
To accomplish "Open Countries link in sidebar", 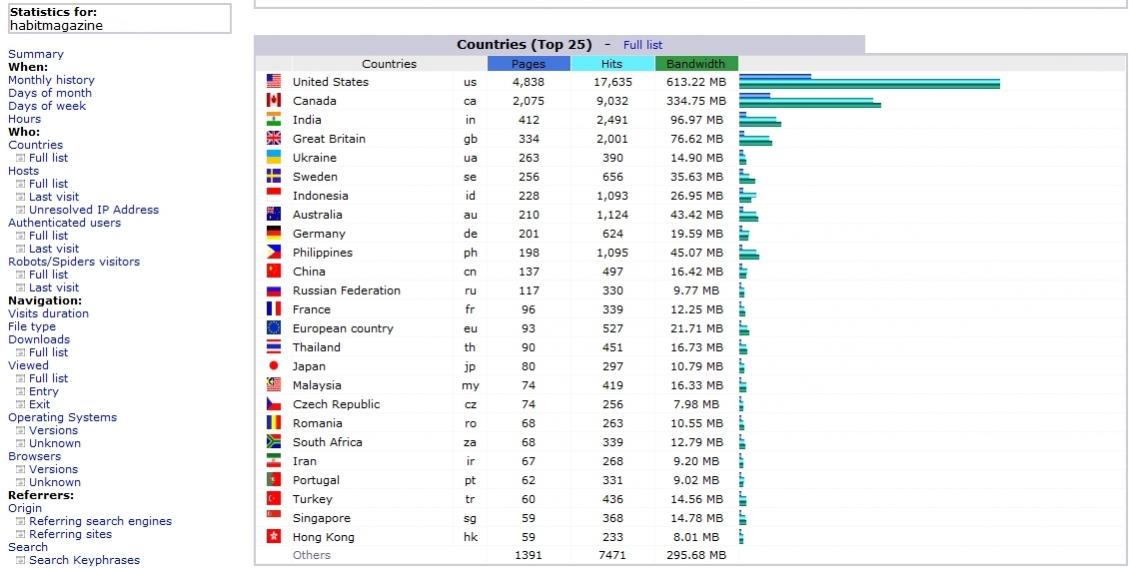I will (x=35, y=145).
